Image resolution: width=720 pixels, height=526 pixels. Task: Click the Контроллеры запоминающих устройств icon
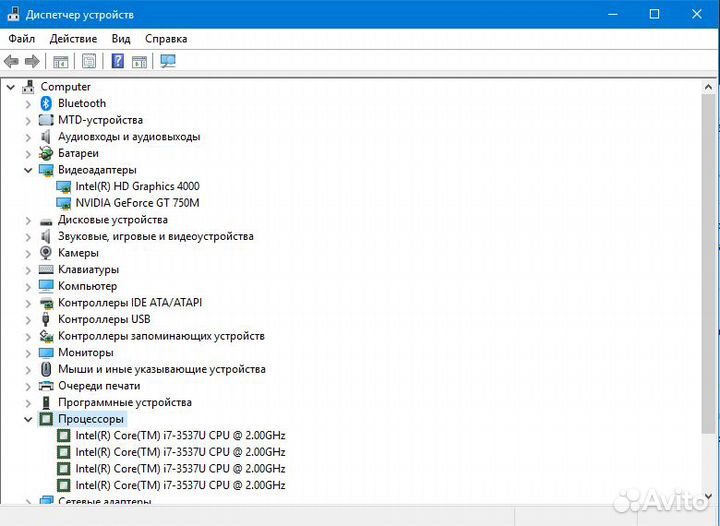pos(46,336)
